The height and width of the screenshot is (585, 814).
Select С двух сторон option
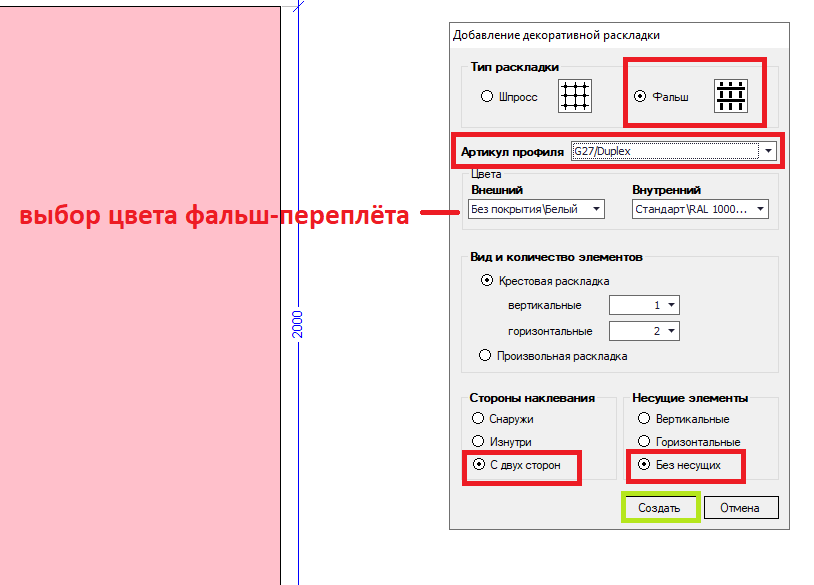click(481, 465)
